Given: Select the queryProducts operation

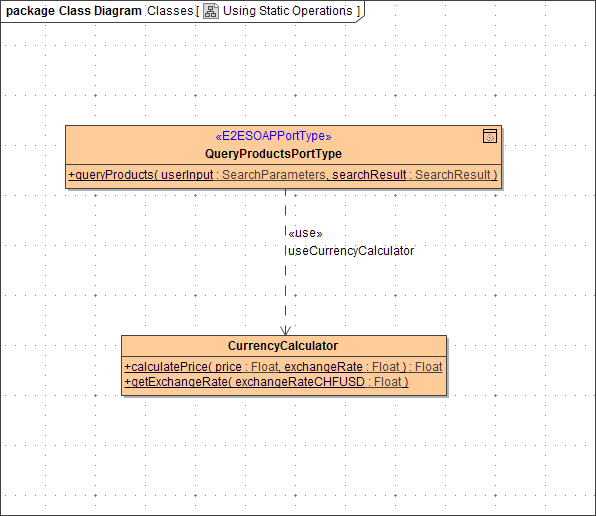Looking at the screenshot, I should [x=283, y=175].
